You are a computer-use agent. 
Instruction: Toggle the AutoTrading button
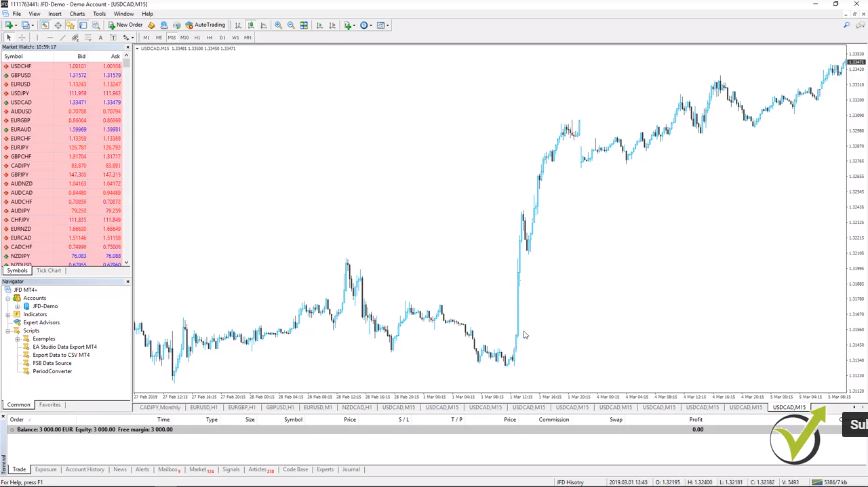coord(205,25)
